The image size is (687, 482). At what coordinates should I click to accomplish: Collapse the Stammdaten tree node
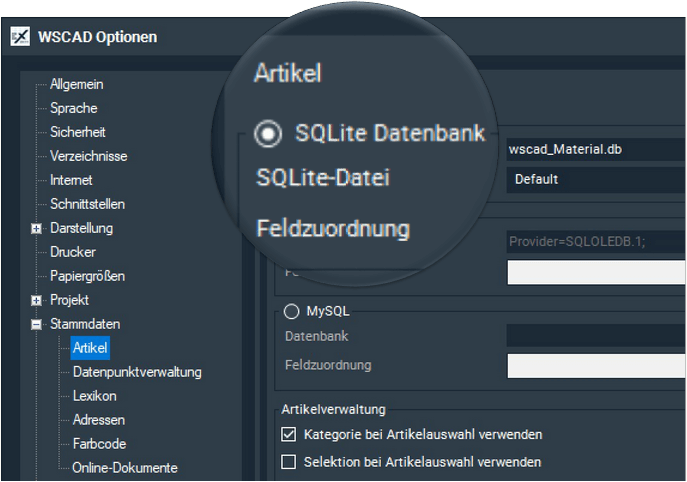(37, 325)
